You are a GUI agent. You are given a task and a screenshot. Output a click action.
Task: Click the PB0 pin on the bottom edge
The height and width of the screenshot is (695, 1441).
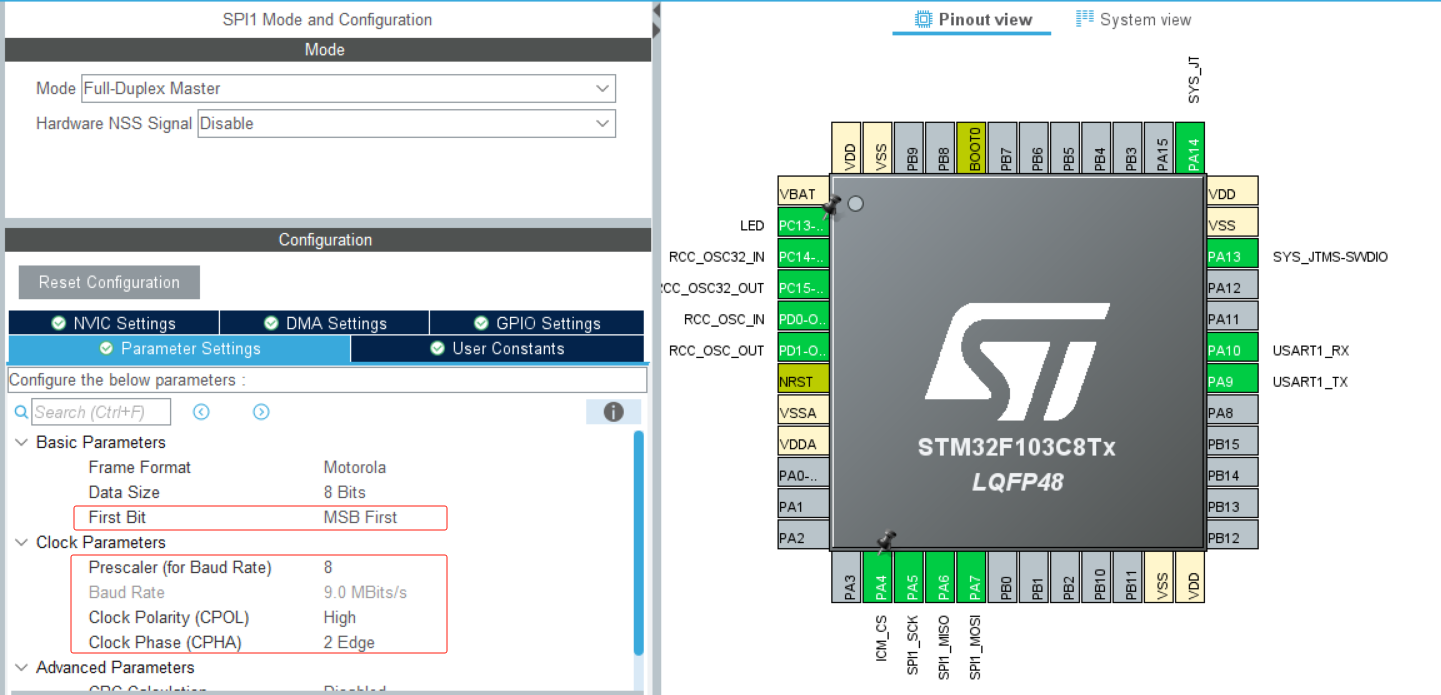[x=1004, y=576]
